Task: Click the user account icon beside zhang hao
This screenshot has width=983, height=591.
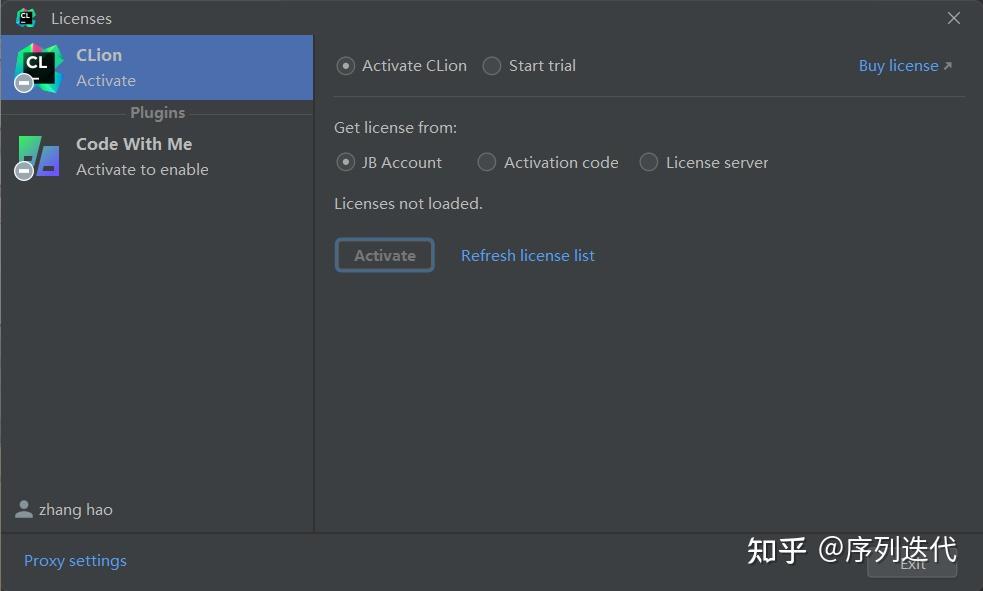Action: 24,509
